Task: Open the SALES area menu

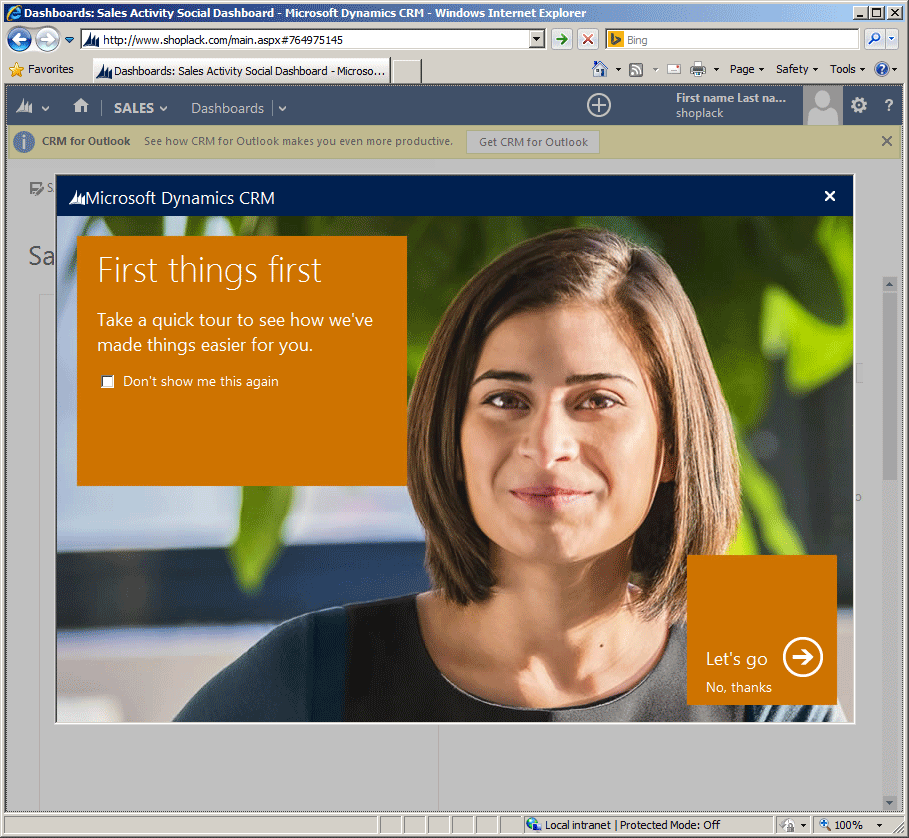Action: pos(140,108)
